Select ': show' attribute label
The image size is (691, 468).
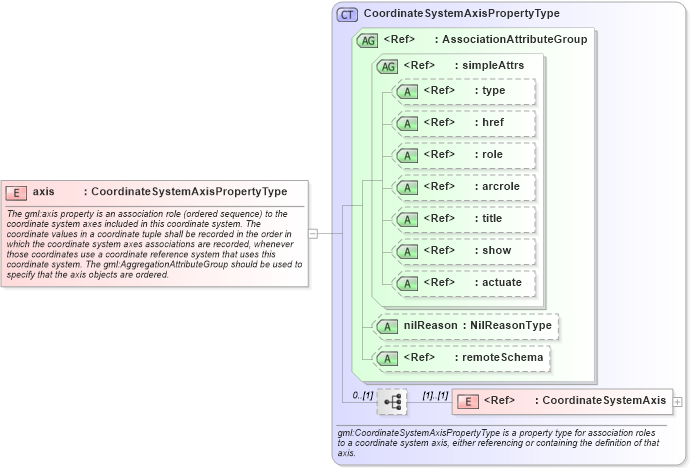pyautogui.click(x=493, y=250)
